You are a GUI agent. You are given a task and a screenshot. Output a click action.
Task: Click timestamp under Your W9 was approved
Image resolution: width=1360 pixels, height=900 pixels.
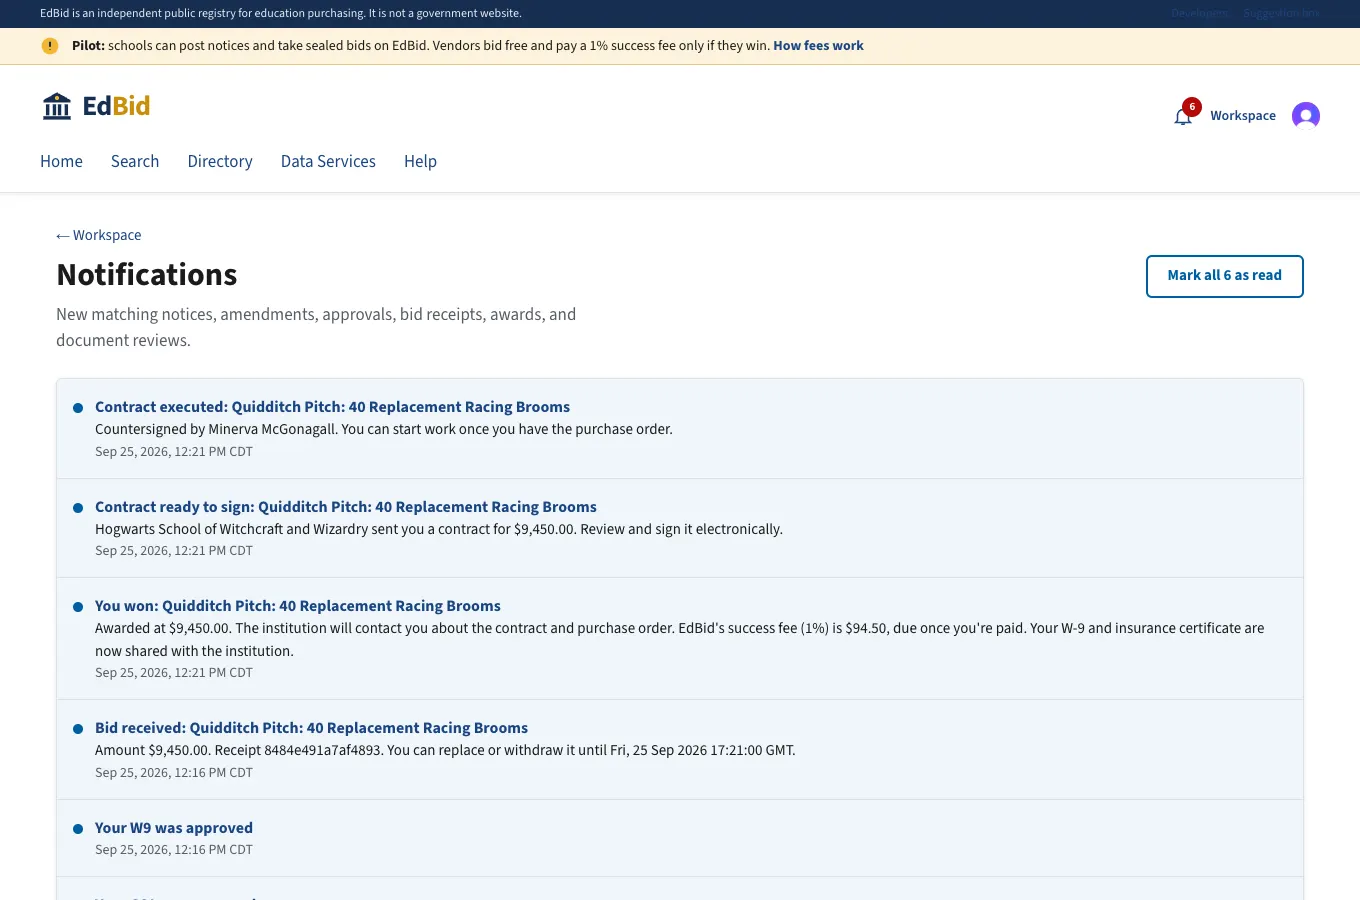pos(174,850)
